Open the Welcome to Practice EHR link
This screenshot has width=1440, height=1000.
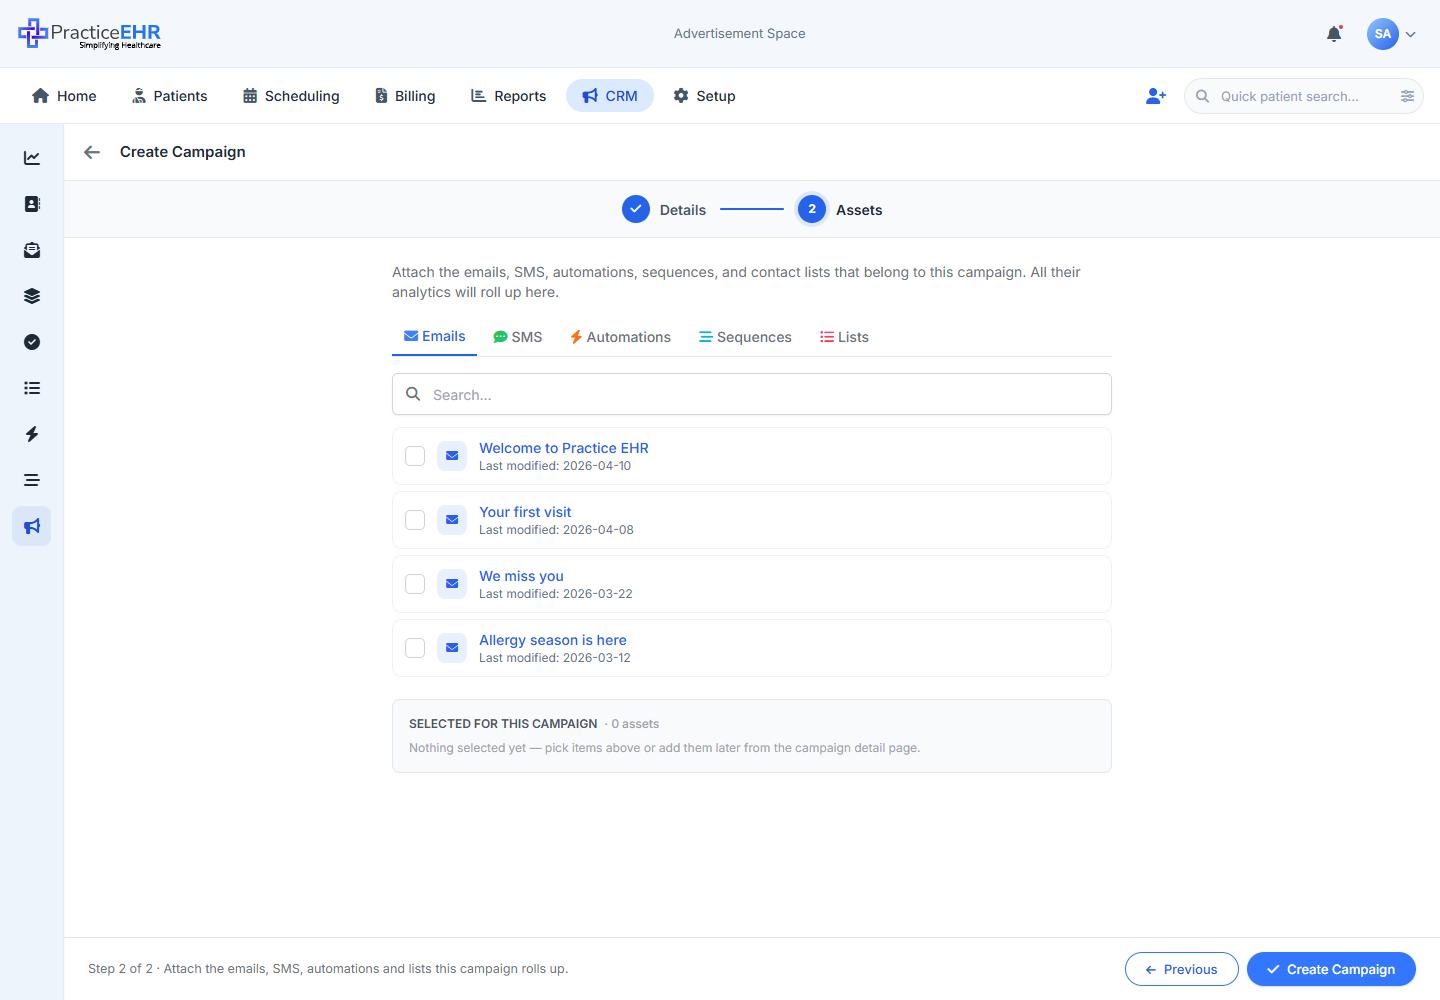click(x=564, y=448)
